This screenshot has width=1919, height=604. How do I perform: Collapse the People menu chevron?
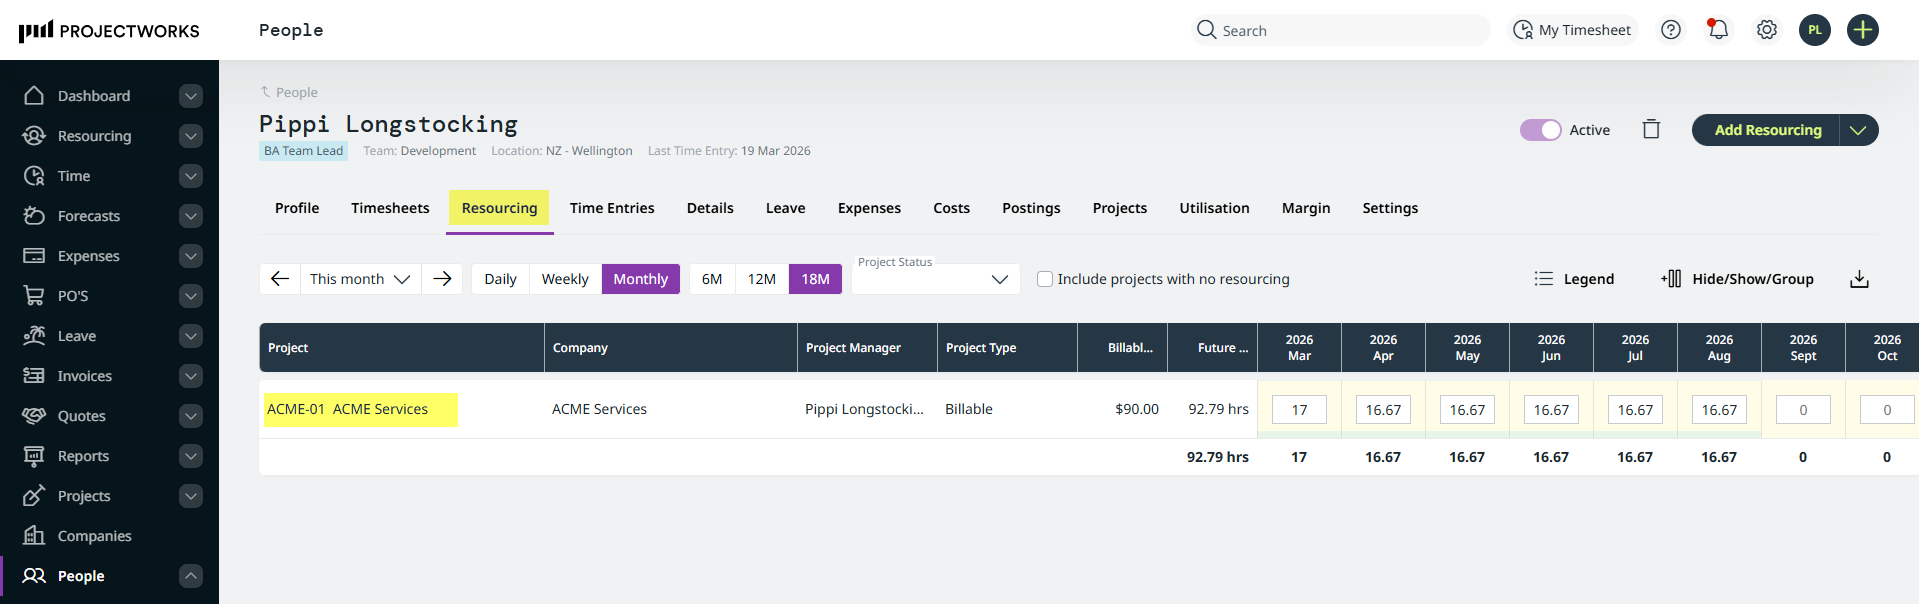point(191,576)
